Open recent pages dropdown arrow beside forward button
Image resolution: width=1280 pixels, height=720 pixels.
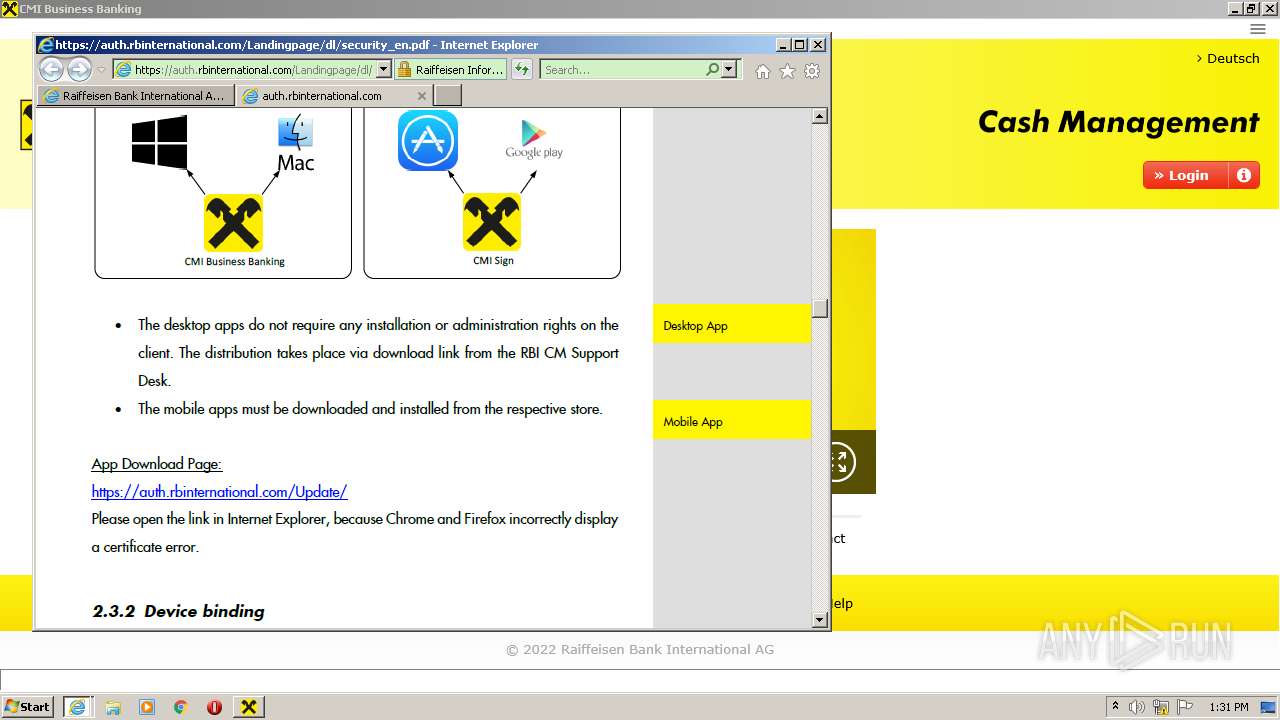[101, 70]
